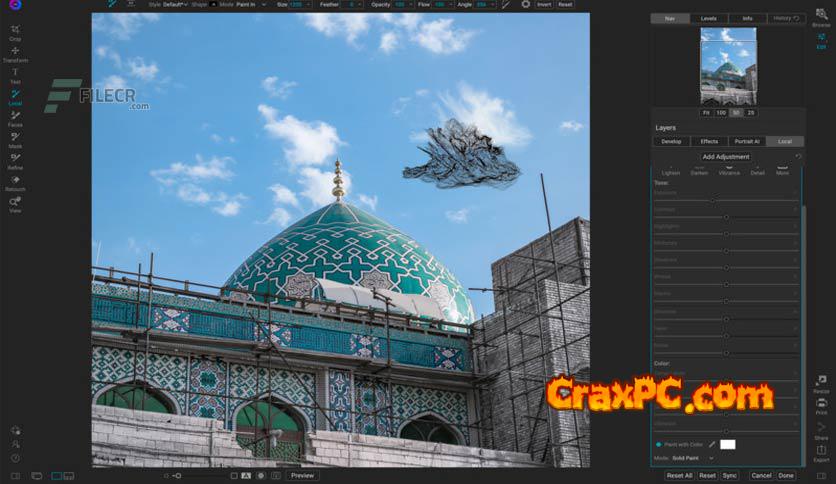
Task: Click the Add Adjustment button
Action: coord(726,157)
